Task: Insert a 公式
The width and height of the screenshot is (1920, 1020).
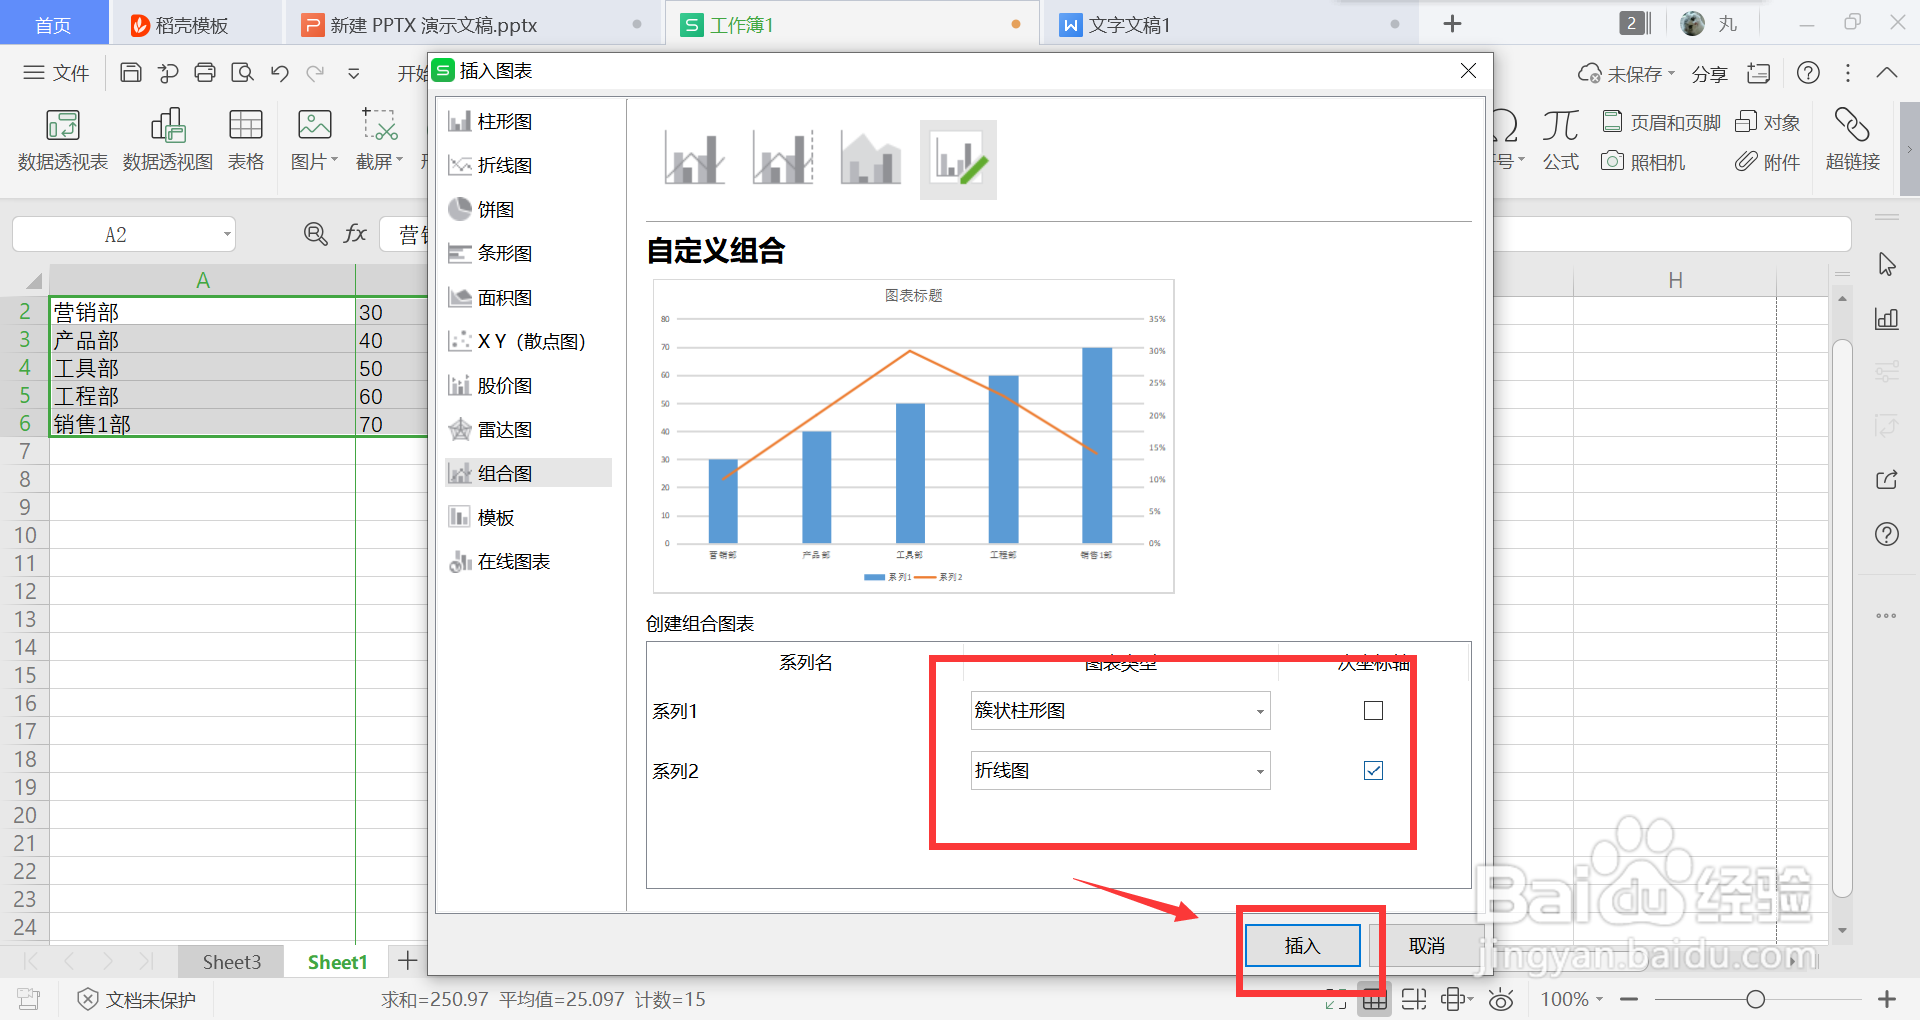Action: click(x=1560, y=140)
